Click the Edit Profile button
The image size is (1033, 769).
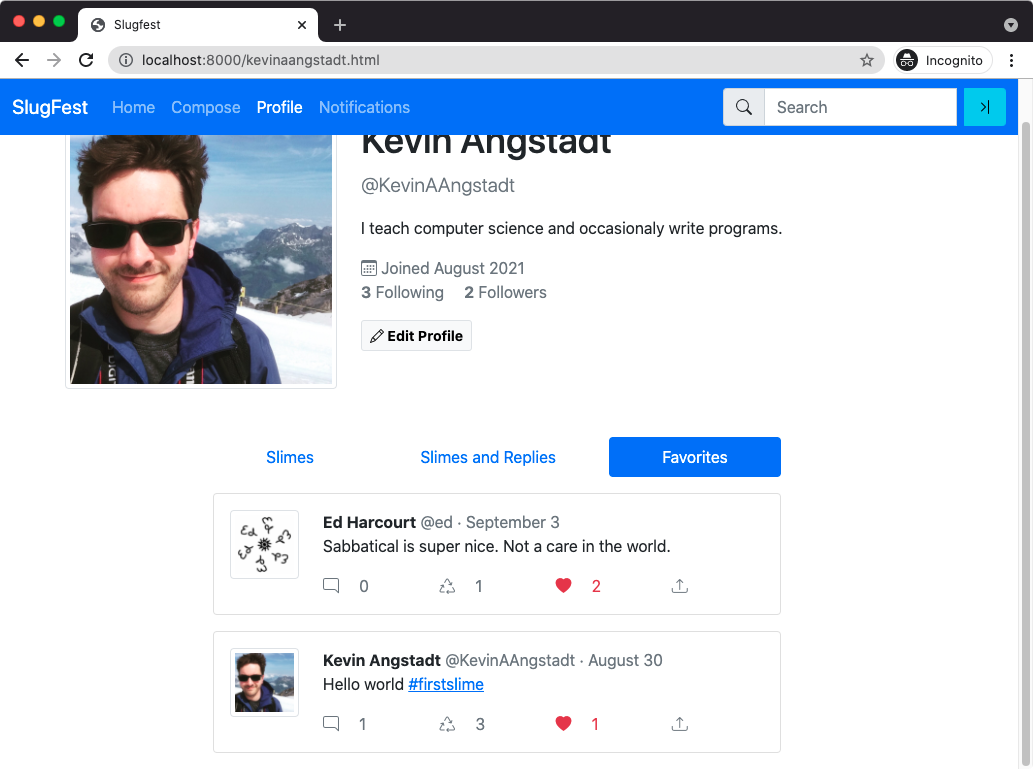(416, 335)
